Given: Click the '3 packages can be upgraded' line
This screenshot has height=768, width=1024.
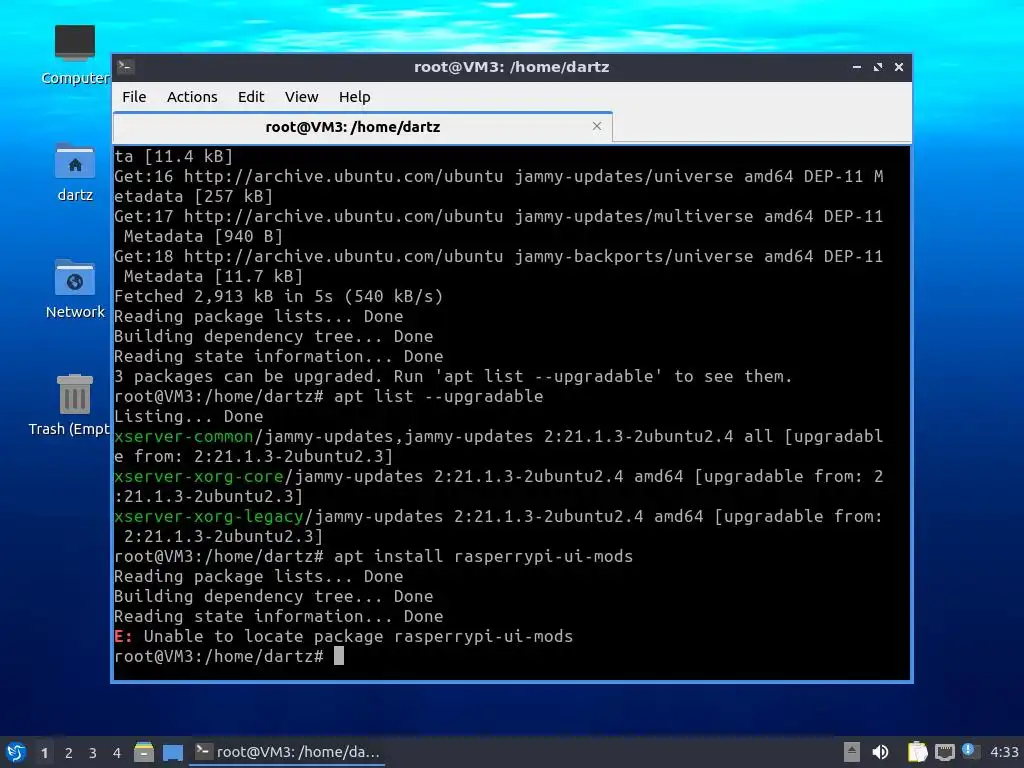Looking at the screenshot, I should [453, 376].
